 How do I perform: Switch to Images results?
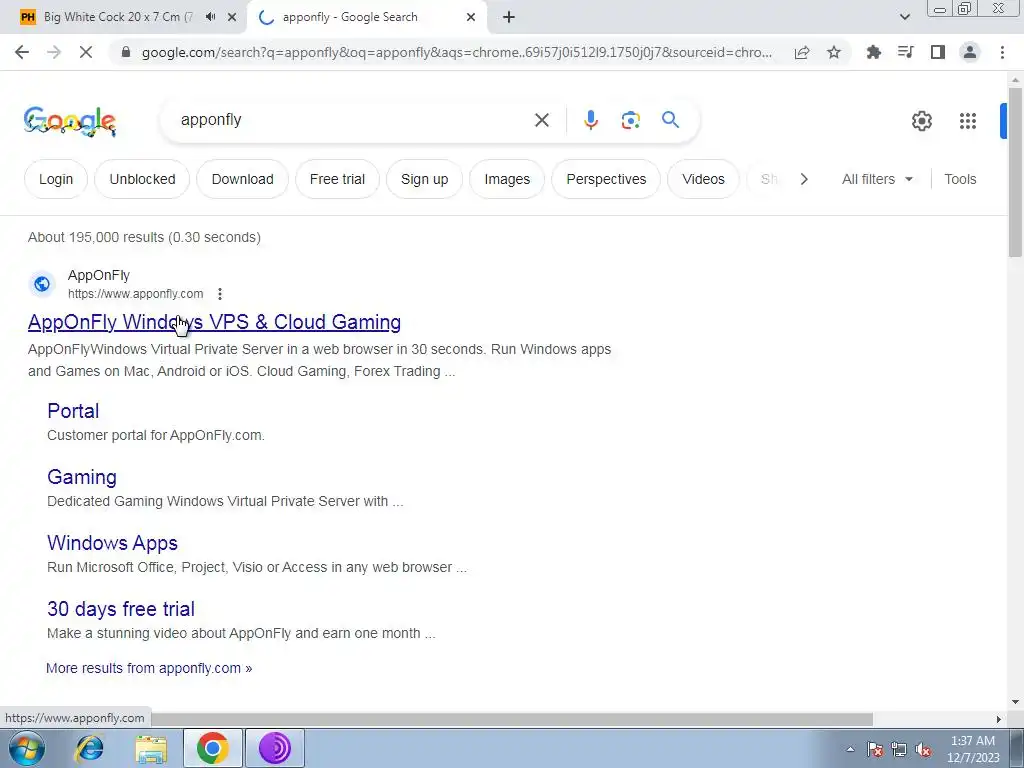(x=507, y=179)
